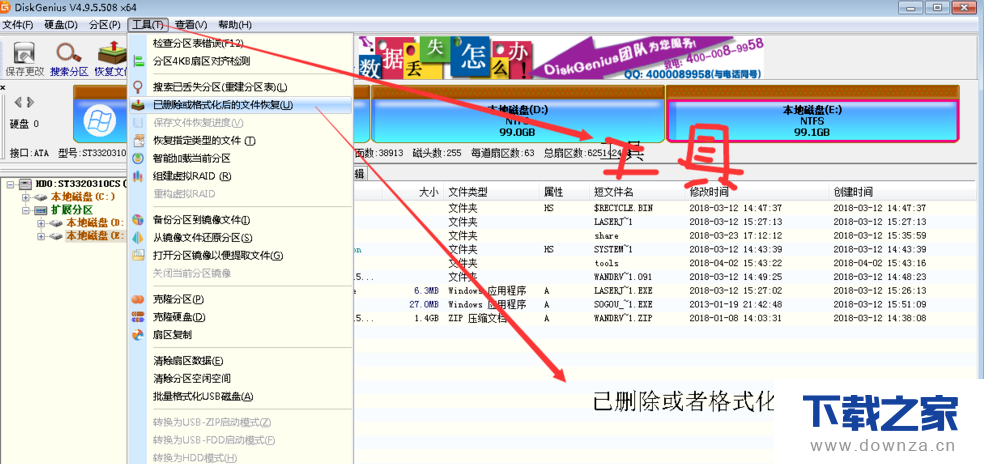Image resolution: width=984 pixels, height=464 pixels.
Task: Click the HD0 hard disk icon in tree
Action: click(25, 184)
